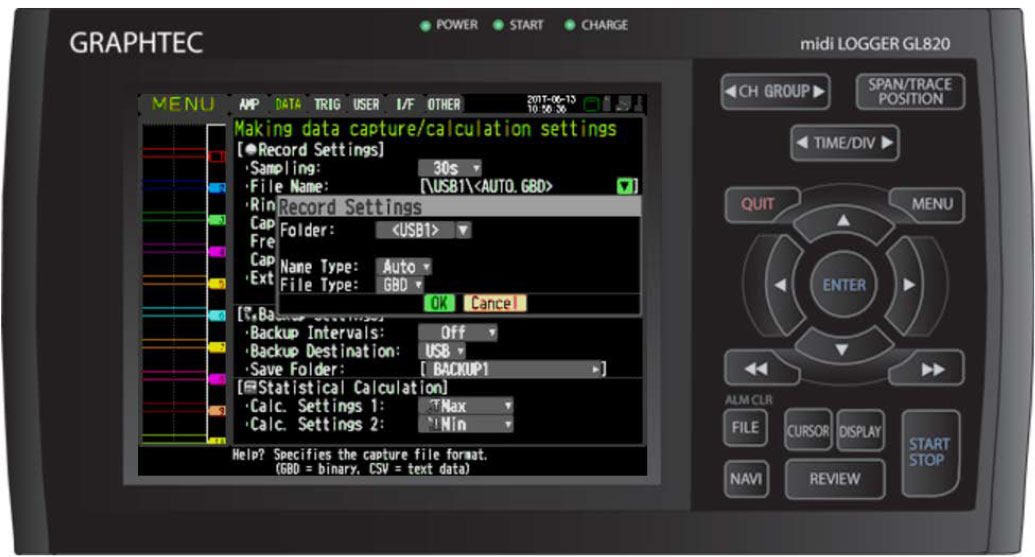
Task: Click the bright green channel marker
Action: coord(217,220)
